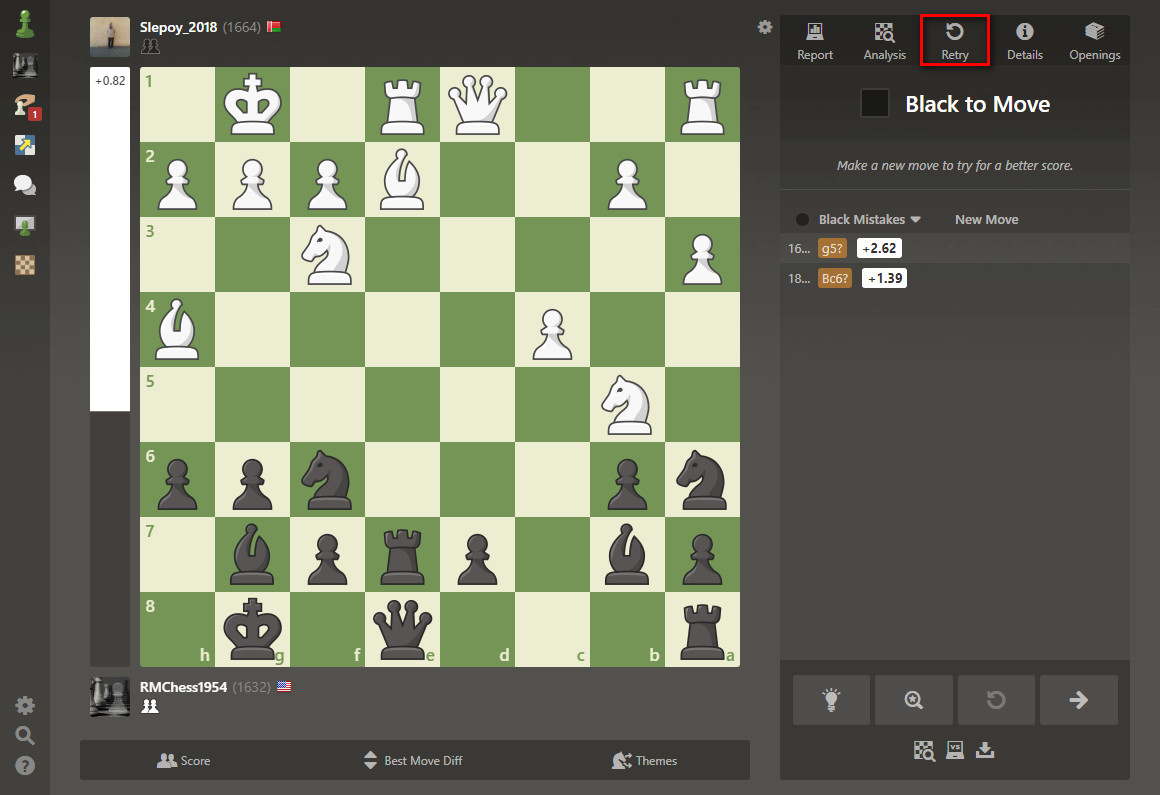Click the checkered board icon in the sidebar
Screen dimensions: 1160x795
[x=24, y=266]
